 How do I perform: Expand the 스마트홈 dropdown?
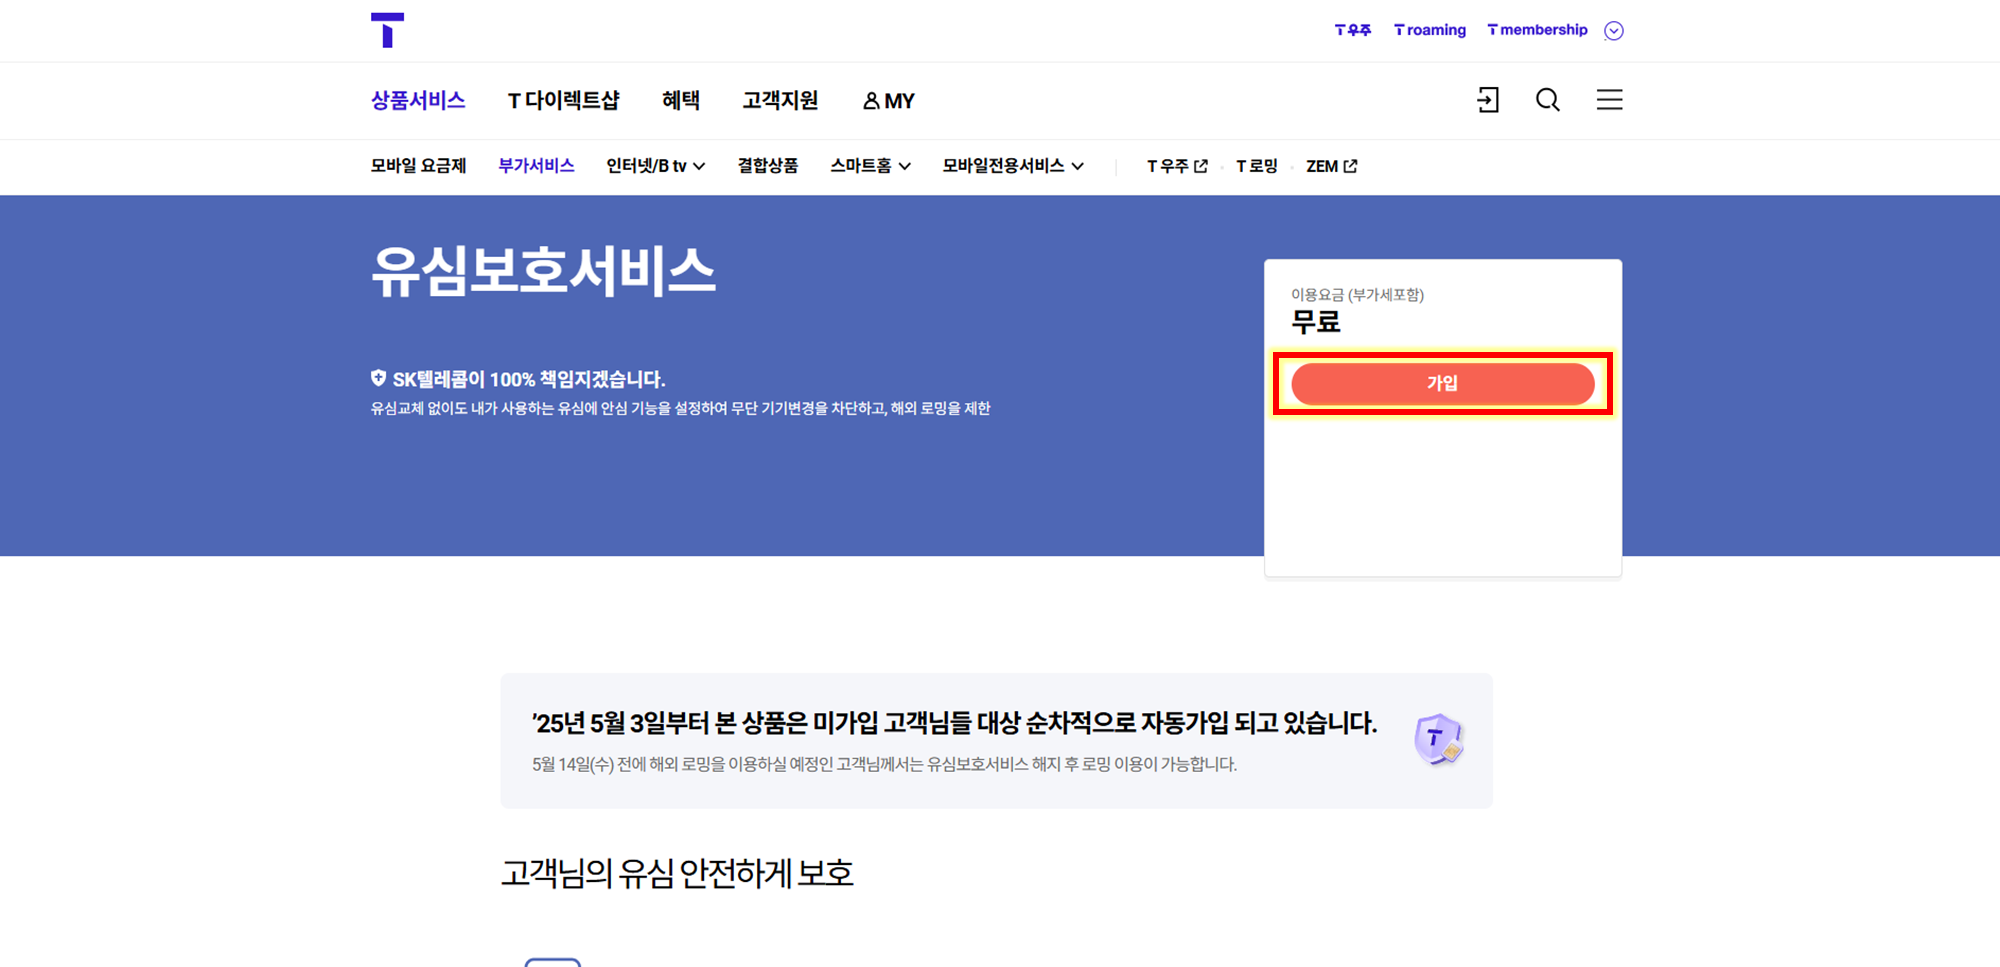[x=870, y=166]
